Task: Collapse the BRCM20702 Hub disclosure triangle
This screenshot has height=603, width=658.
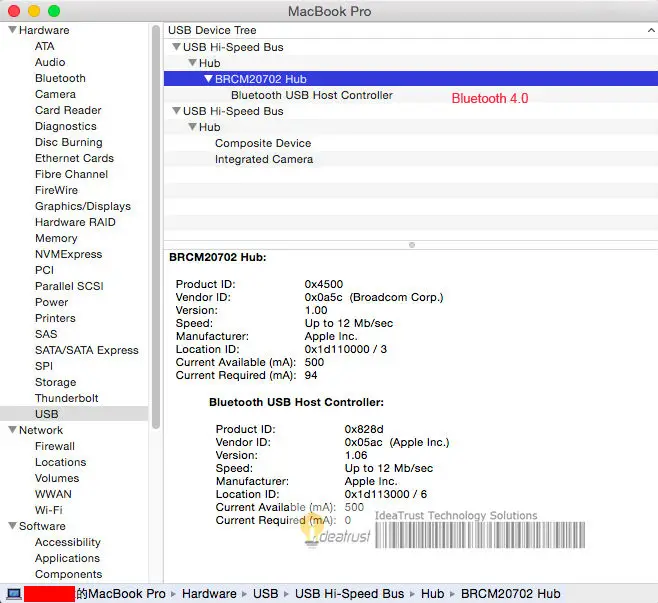Action: (208, 78)
